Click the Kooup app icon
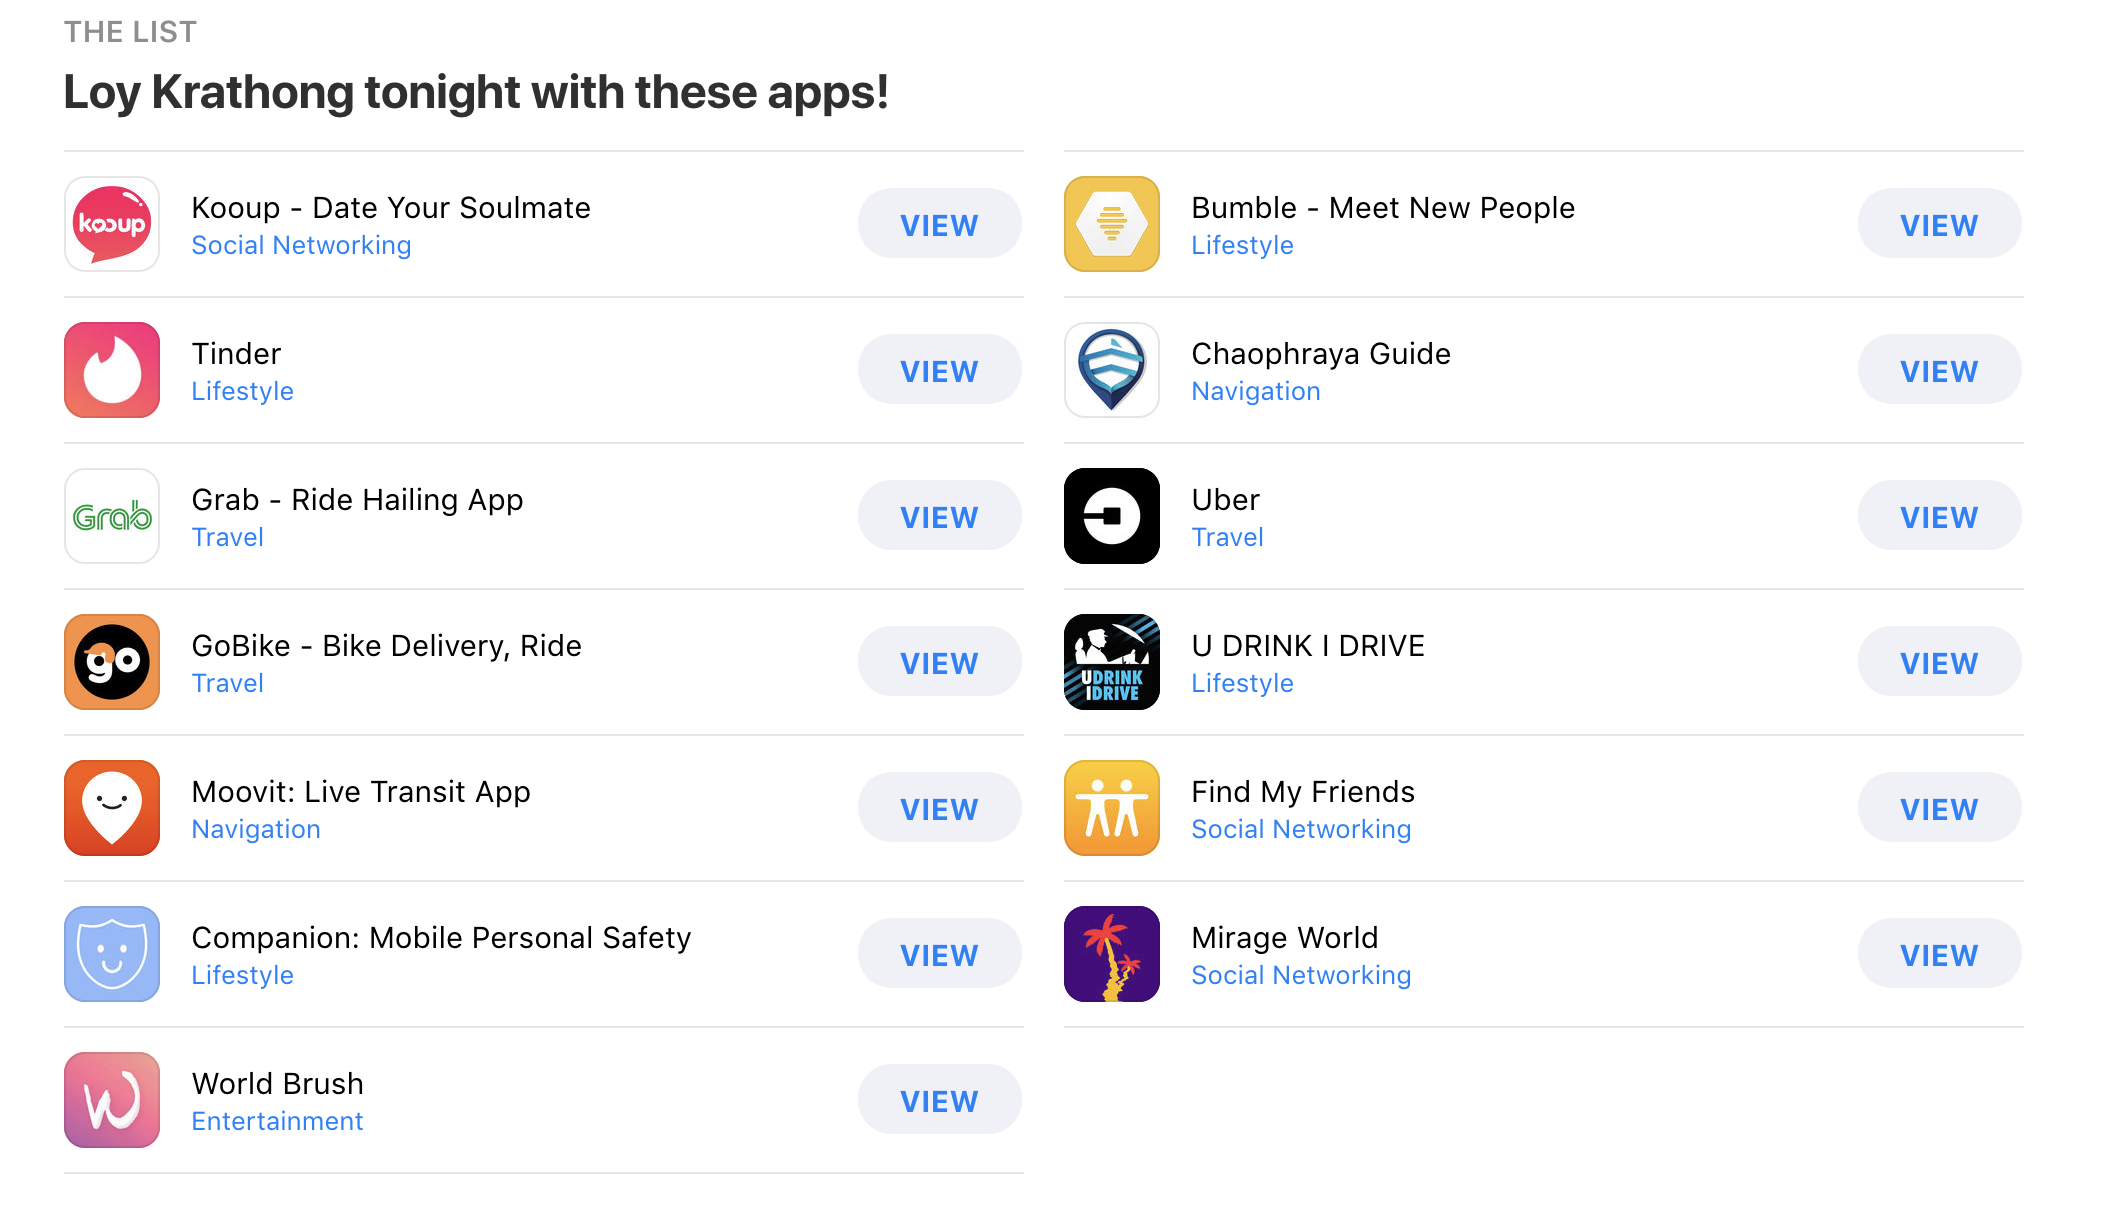This screenshot has width=2128, height=1210. (x=112, y=224)
